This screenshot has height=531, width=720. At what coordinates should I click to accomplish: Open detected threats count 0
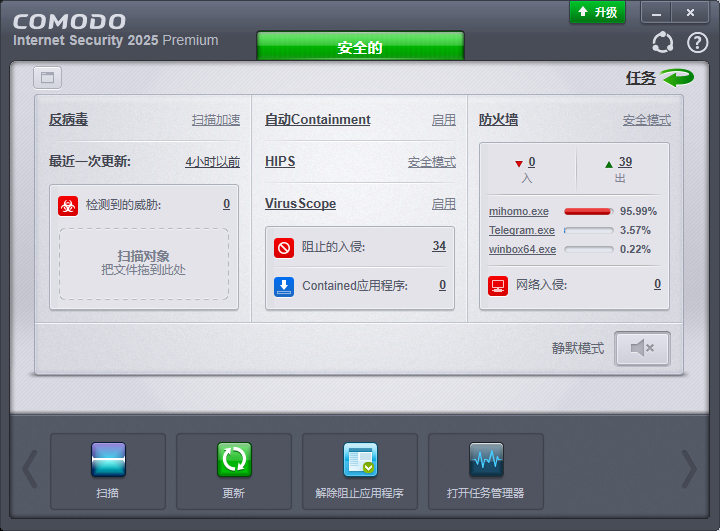point(226,204)
